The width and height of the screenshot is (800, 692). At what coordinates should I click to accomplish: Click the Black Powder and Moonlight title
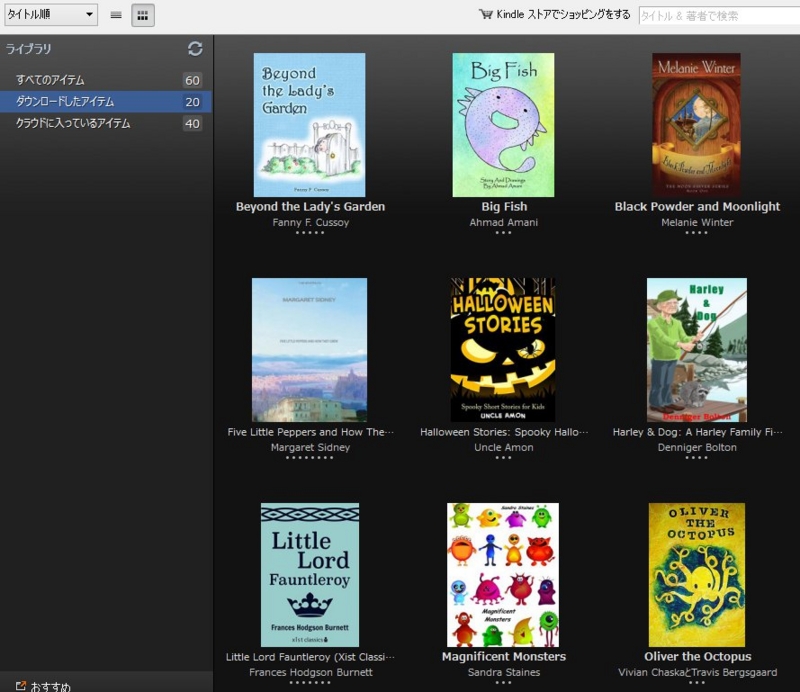[697, 207]
